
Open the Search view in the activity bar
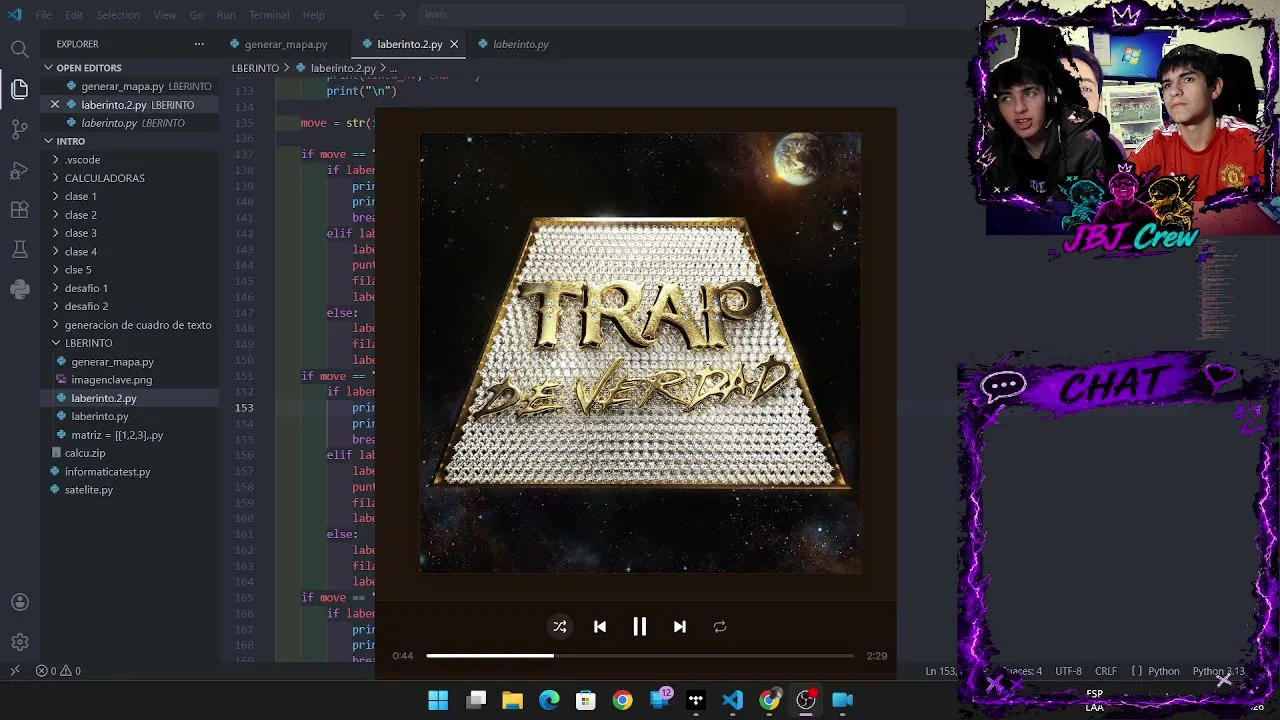coord(19,48)
